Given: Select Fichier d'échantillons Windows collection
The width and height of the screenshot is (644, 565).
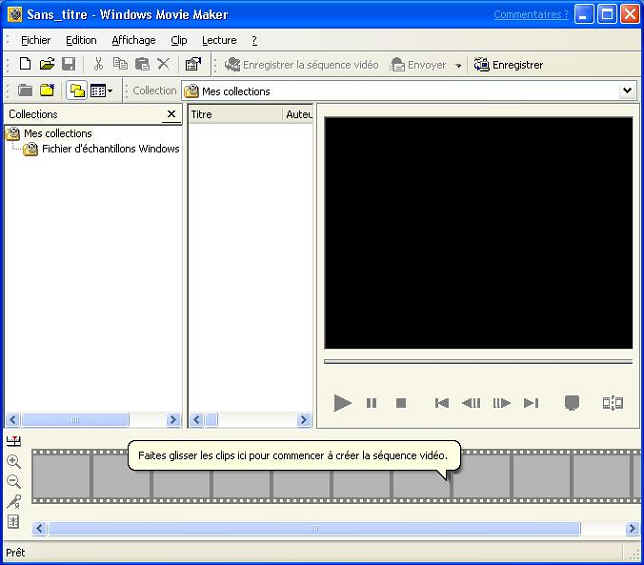Looking at the screenshot, I should click(x=110, y=149).
